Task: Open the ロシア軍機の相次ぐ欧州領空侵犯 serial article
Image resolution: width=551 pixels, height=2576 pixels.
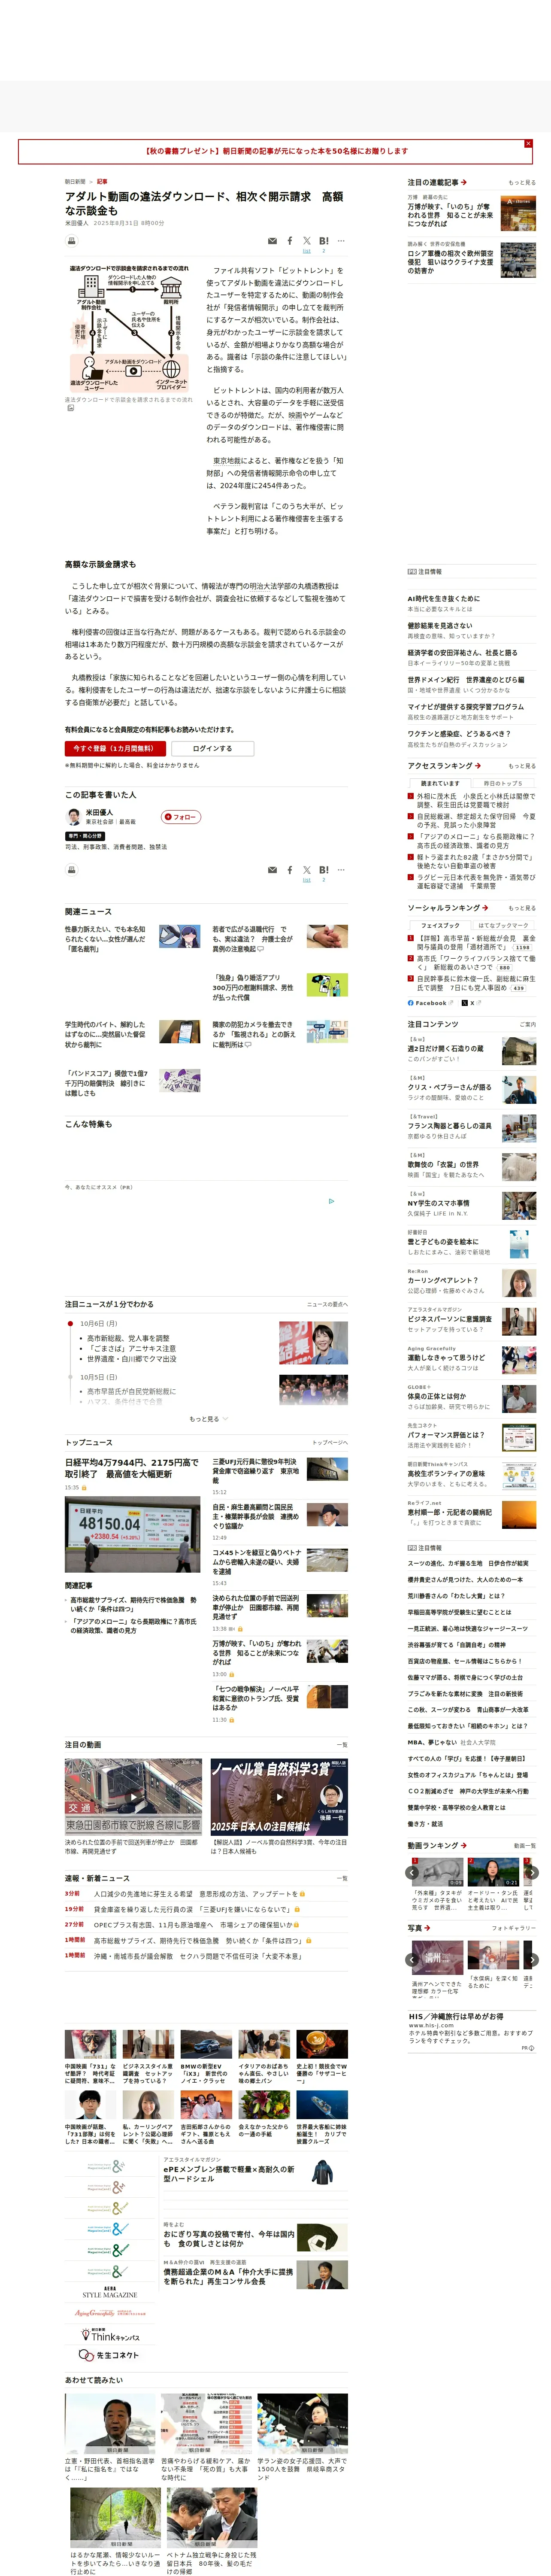Action: (x=450, y=262)
